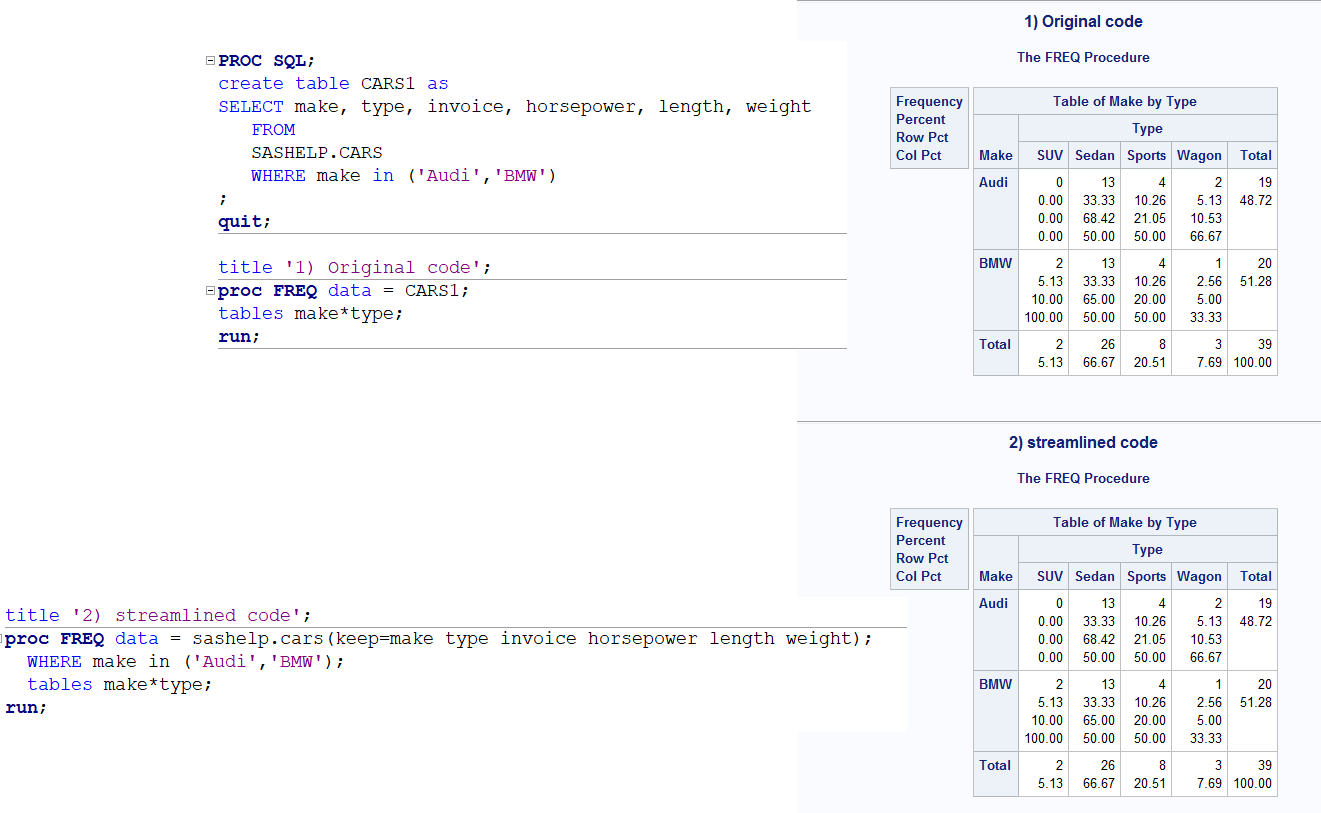1321x813 pixels.
Task: Select SASHELP.CARS in the FROM clause
Action: coord(316,153)
